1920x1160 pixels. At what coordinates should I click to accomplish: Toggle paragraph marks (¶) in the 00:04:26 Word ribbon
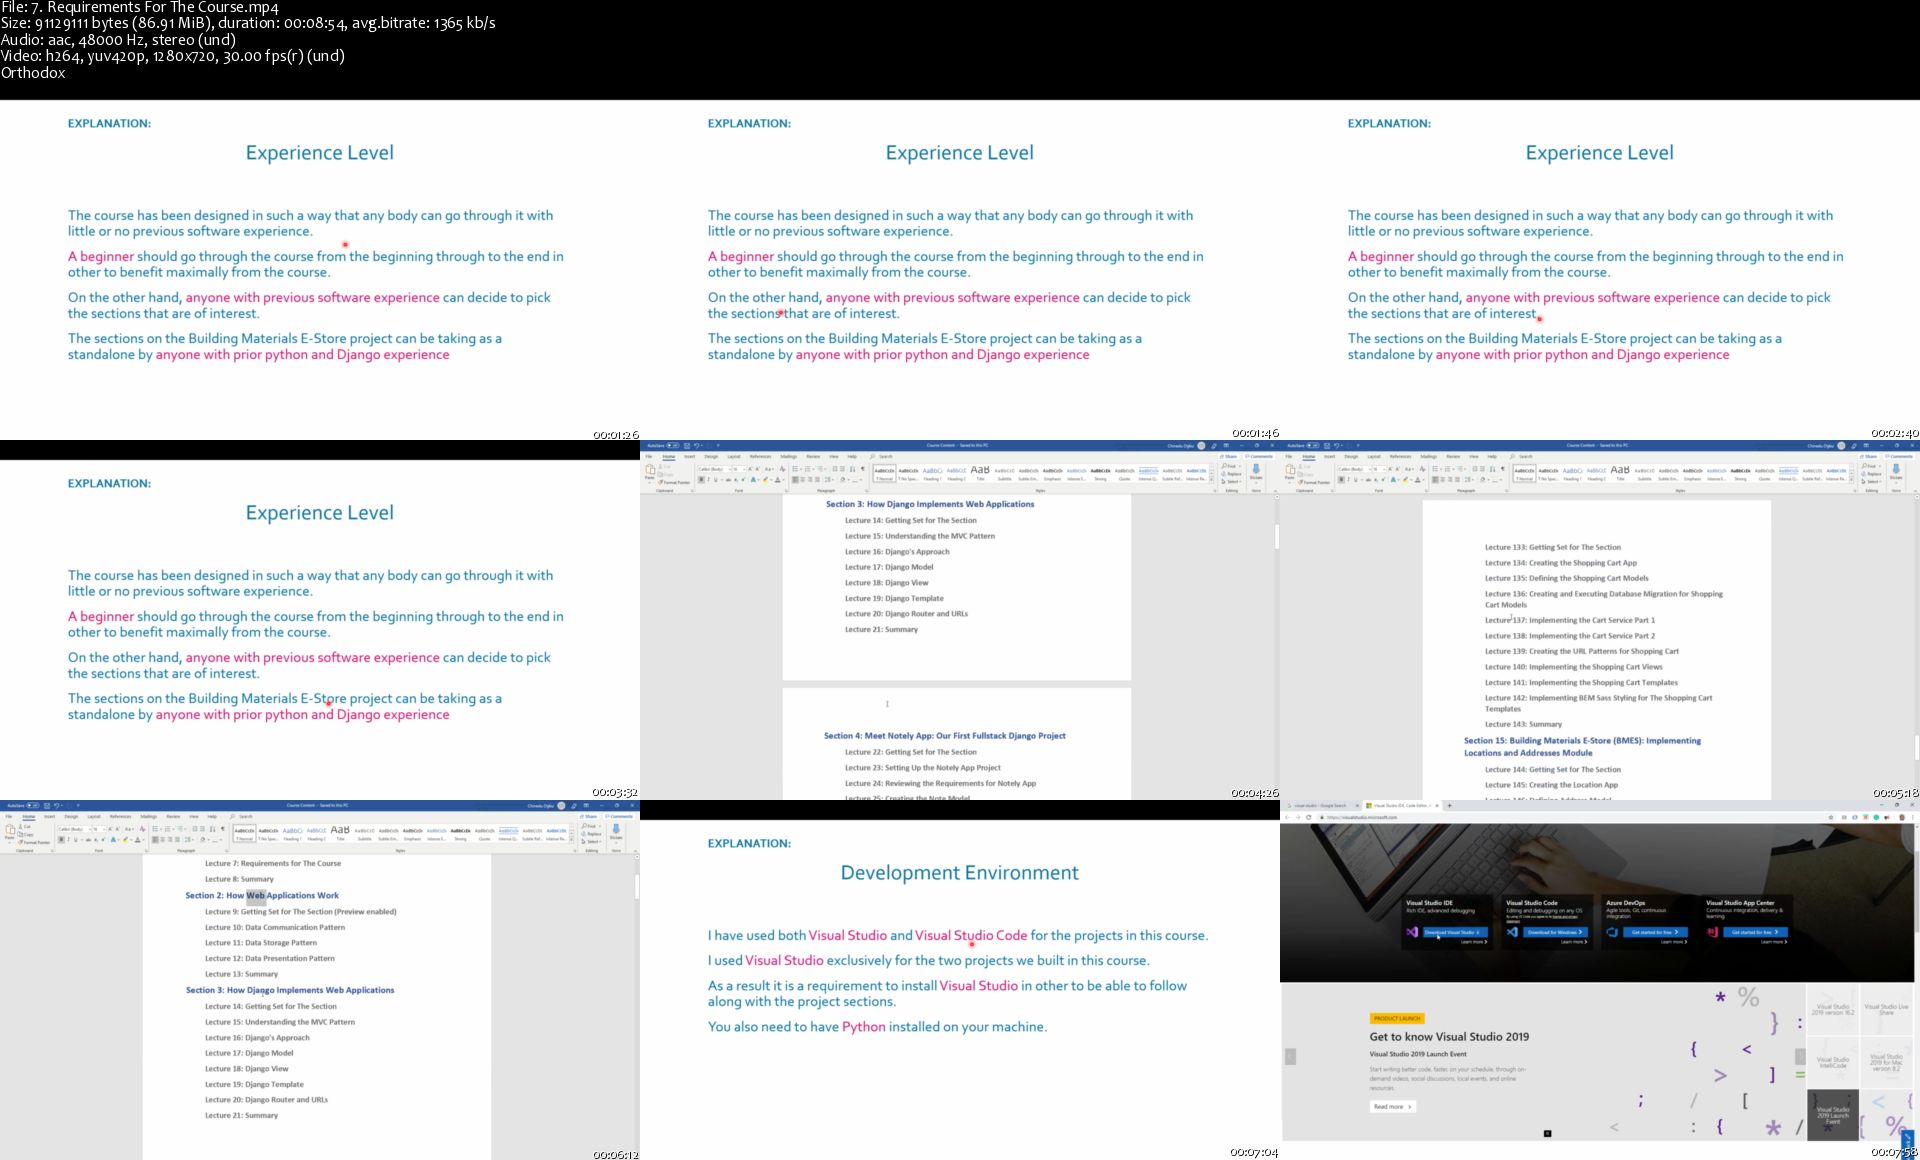[x=862, y=469]
